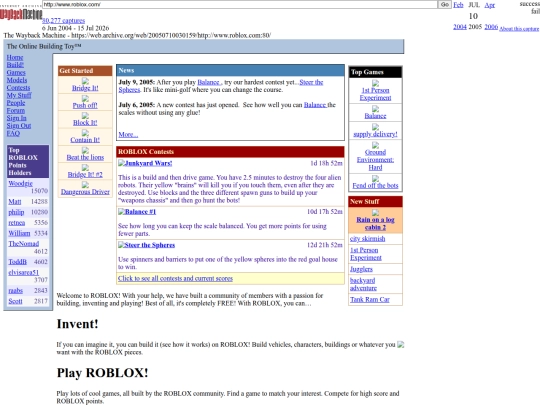Open the Contests menu link
The height and width of the screenshot is (405, 540).
click(x=18, y=88)
